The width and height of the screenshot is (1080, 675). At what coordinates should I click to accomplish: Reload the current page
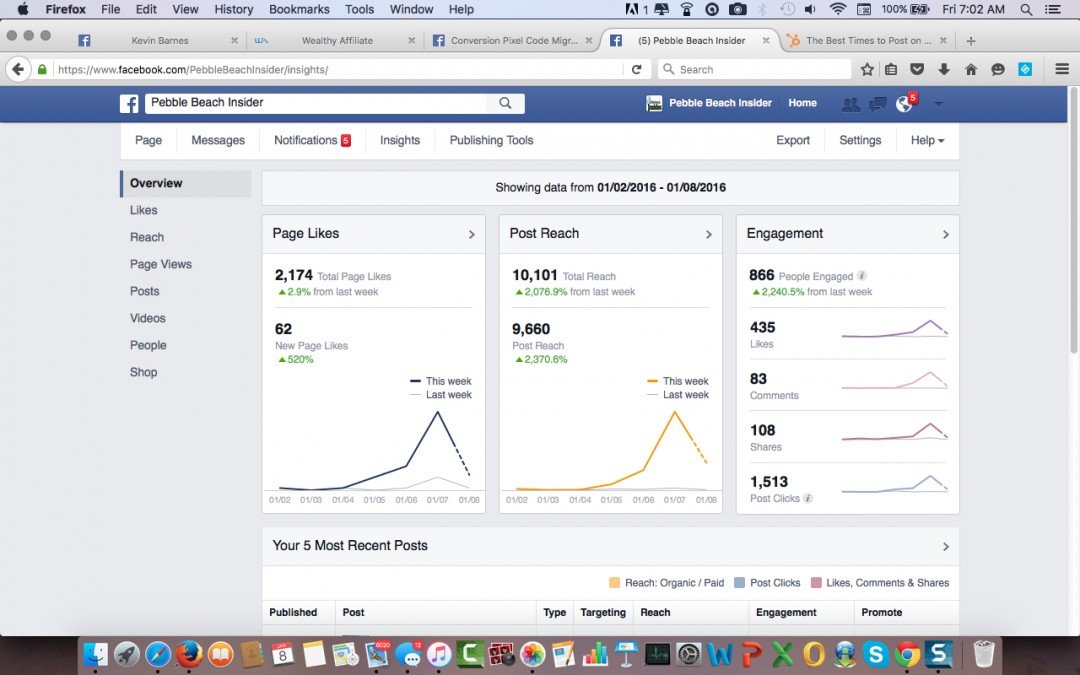point(636,70)
